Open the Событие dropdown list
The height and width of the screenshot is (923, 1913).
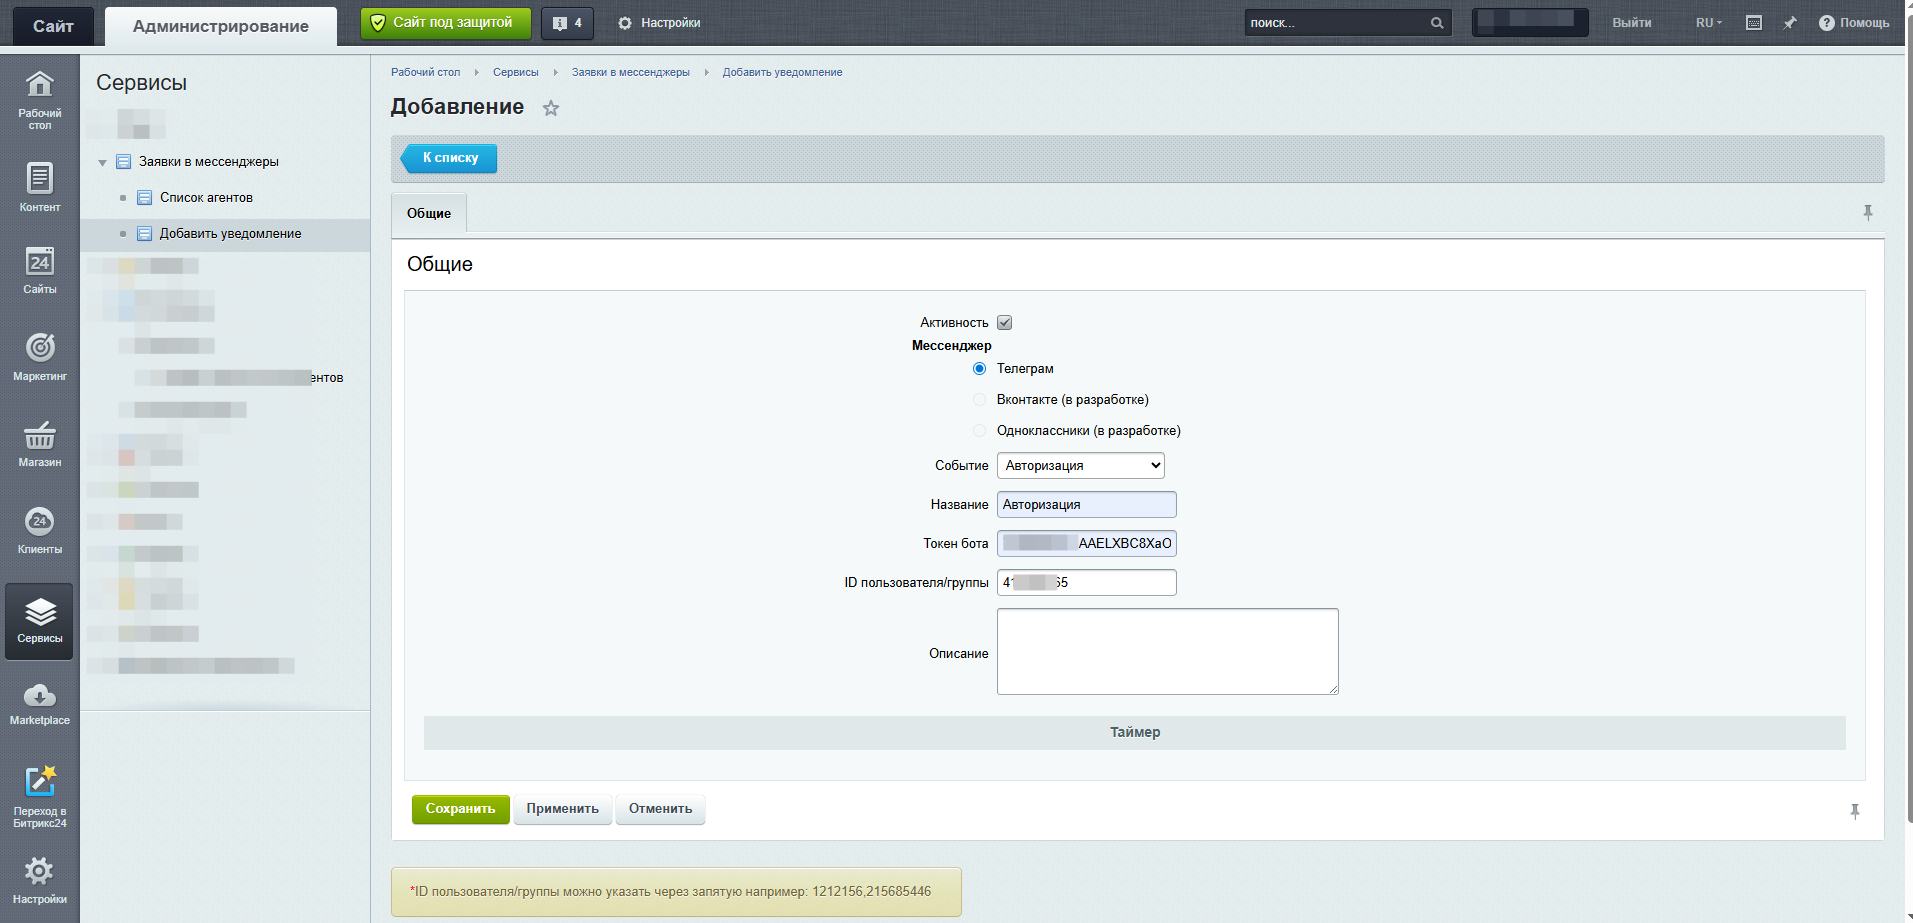pyautogui.click(x=1080, y=466)
